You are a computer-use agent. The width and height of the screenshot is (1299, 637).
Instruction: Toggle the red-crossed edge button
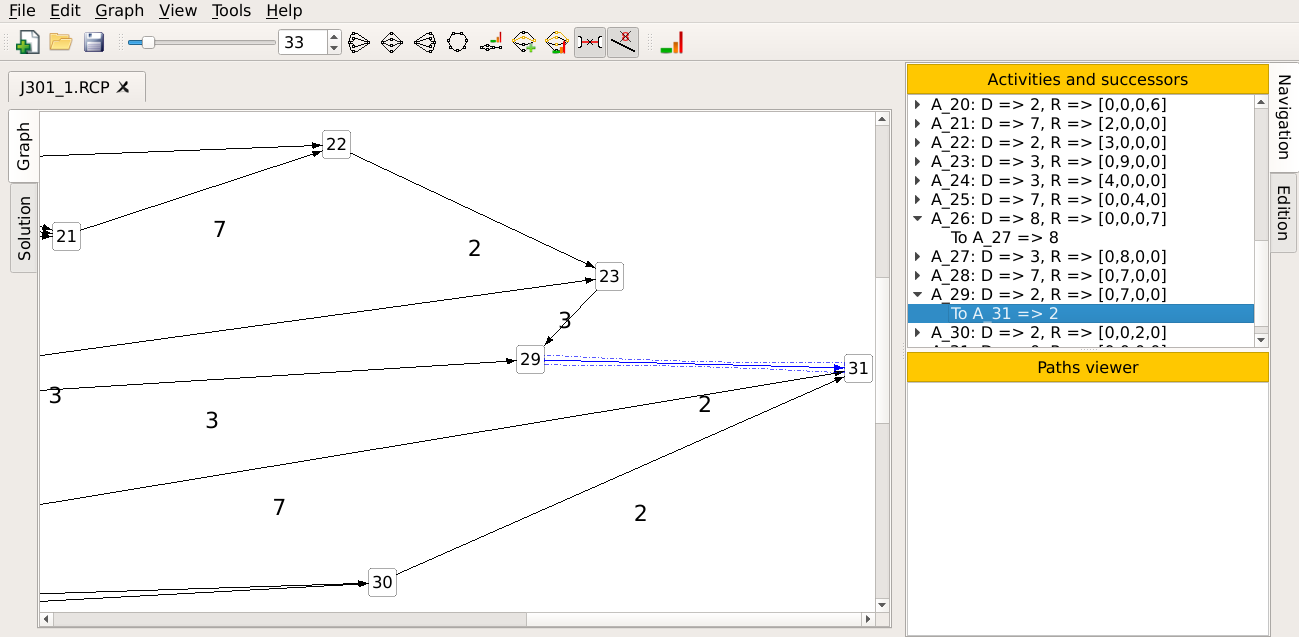(x=623, y=42)
